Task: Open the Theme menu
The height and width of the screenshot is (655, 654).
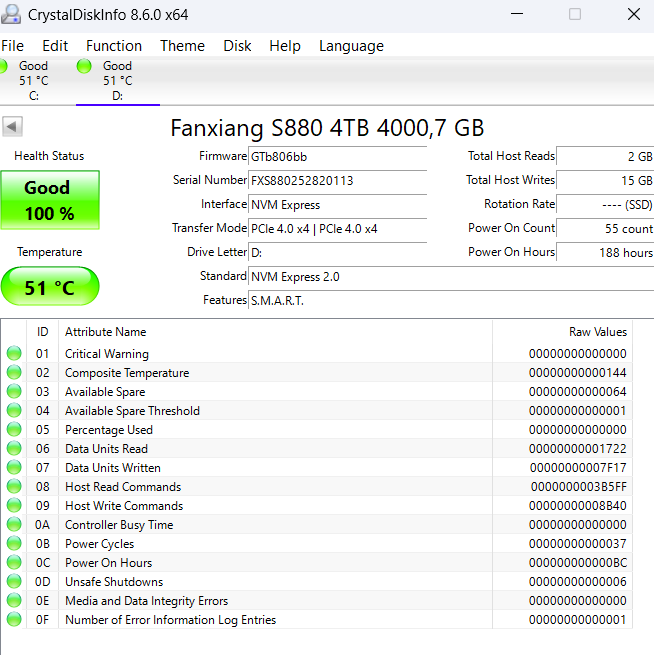Action: click(x=182, y=46)
